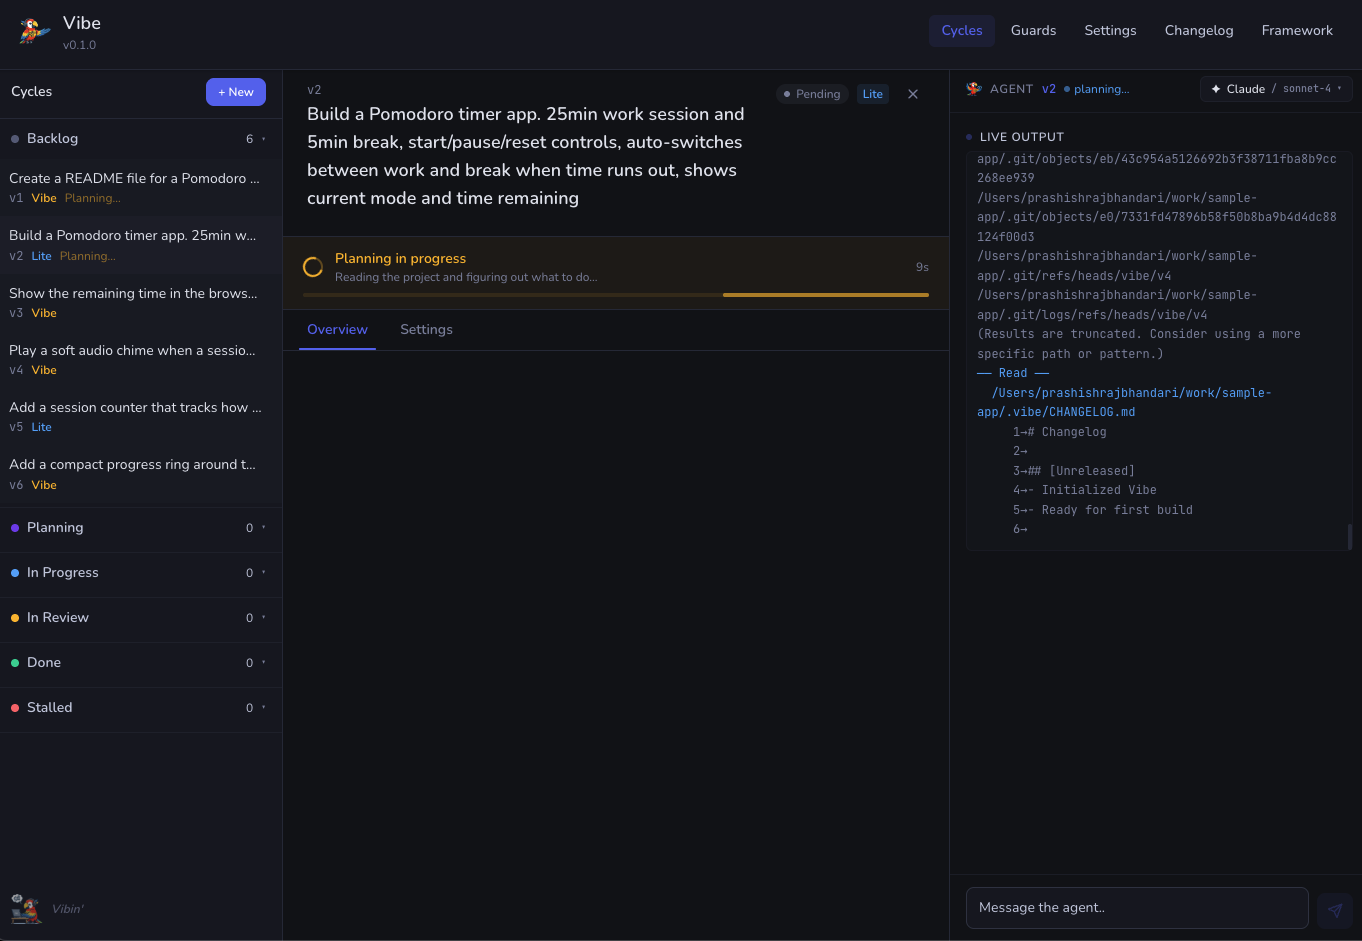
Task: Open the sonnet-4 model dropdown
Action: click(x=1310, y=88)
